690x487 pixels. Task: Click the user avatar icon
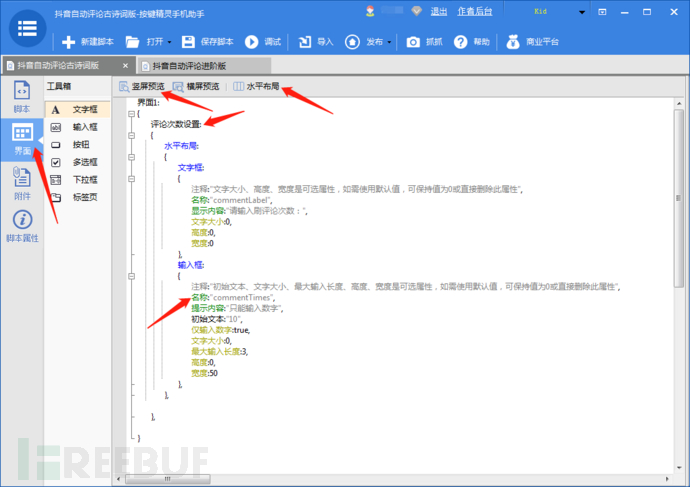click(370, 11)
